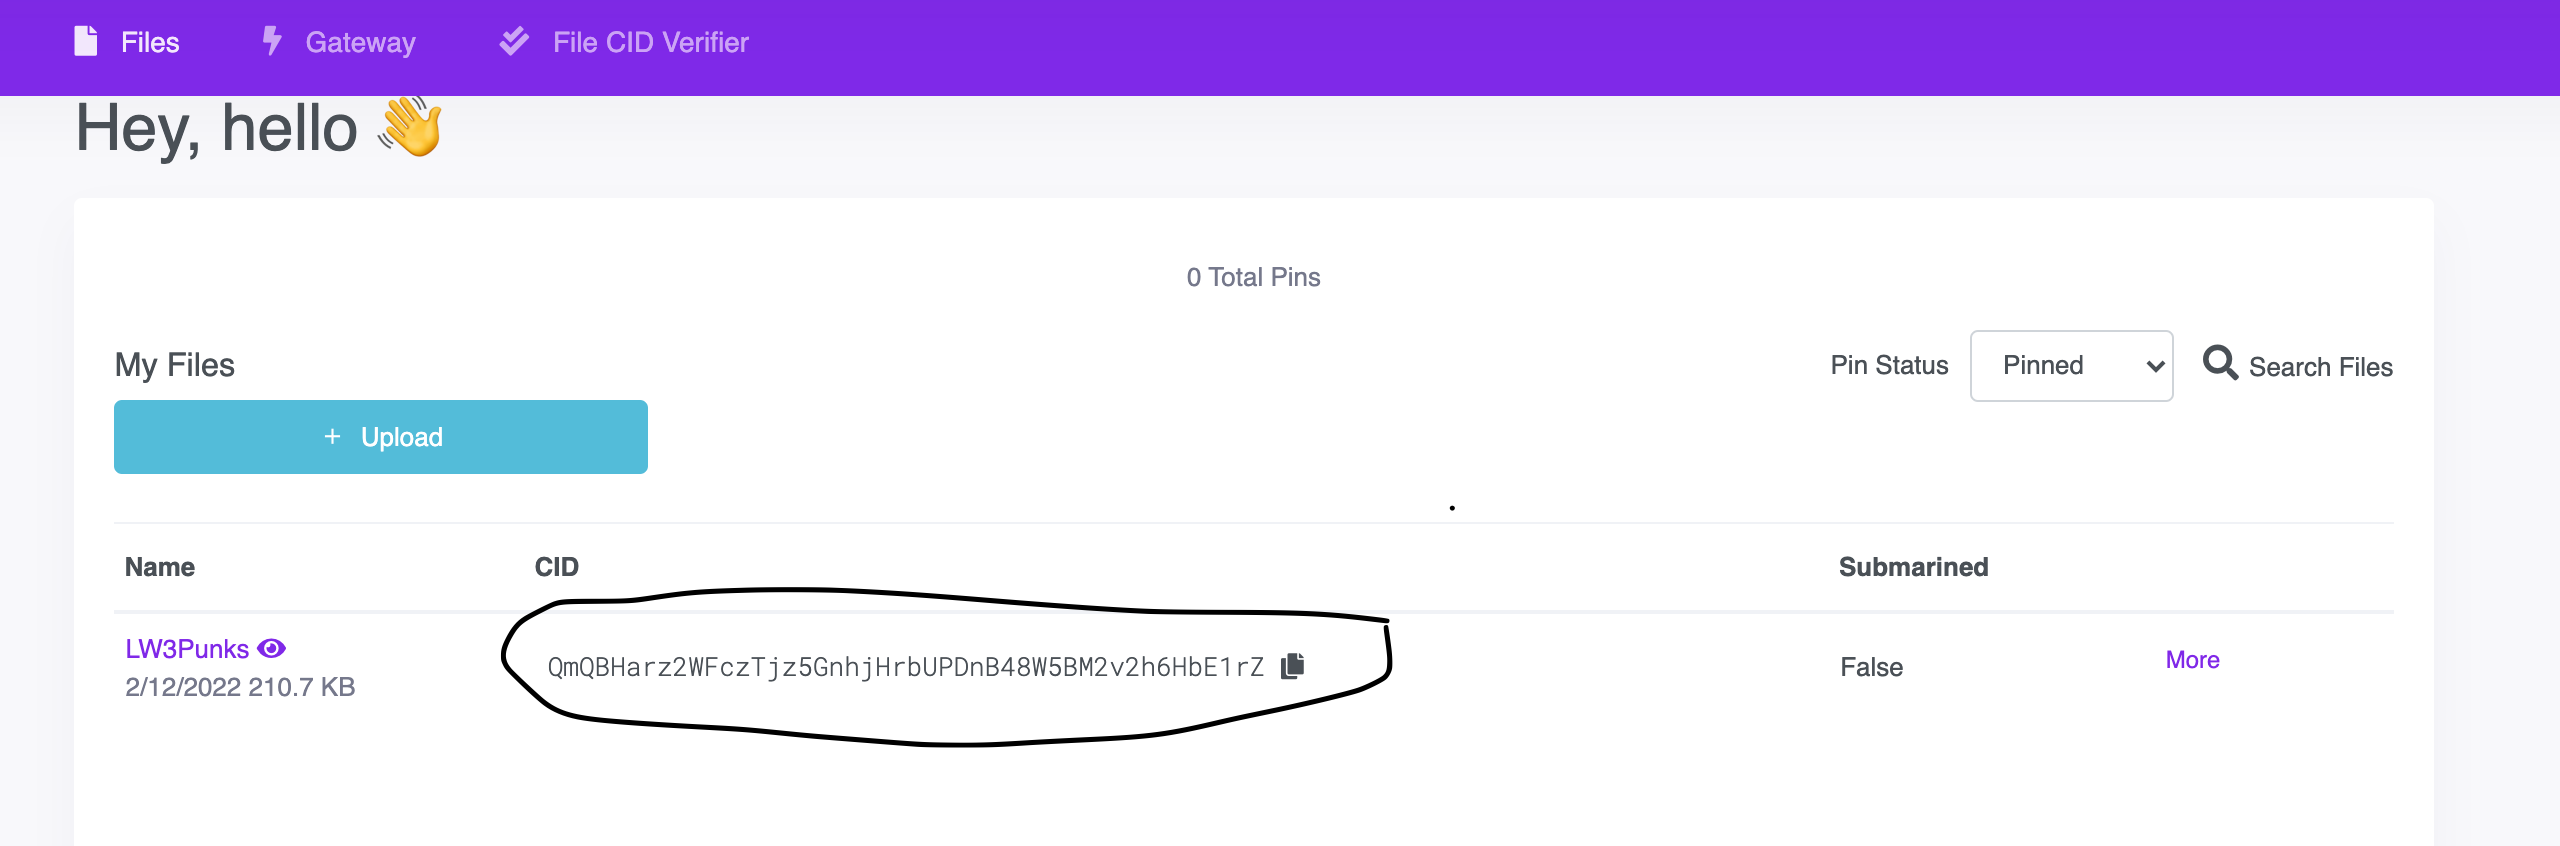This screenshot has height=846, width=2560.
Task: Toggle preview with the eye icon beside LW3Punks
Action: point(271,648)
